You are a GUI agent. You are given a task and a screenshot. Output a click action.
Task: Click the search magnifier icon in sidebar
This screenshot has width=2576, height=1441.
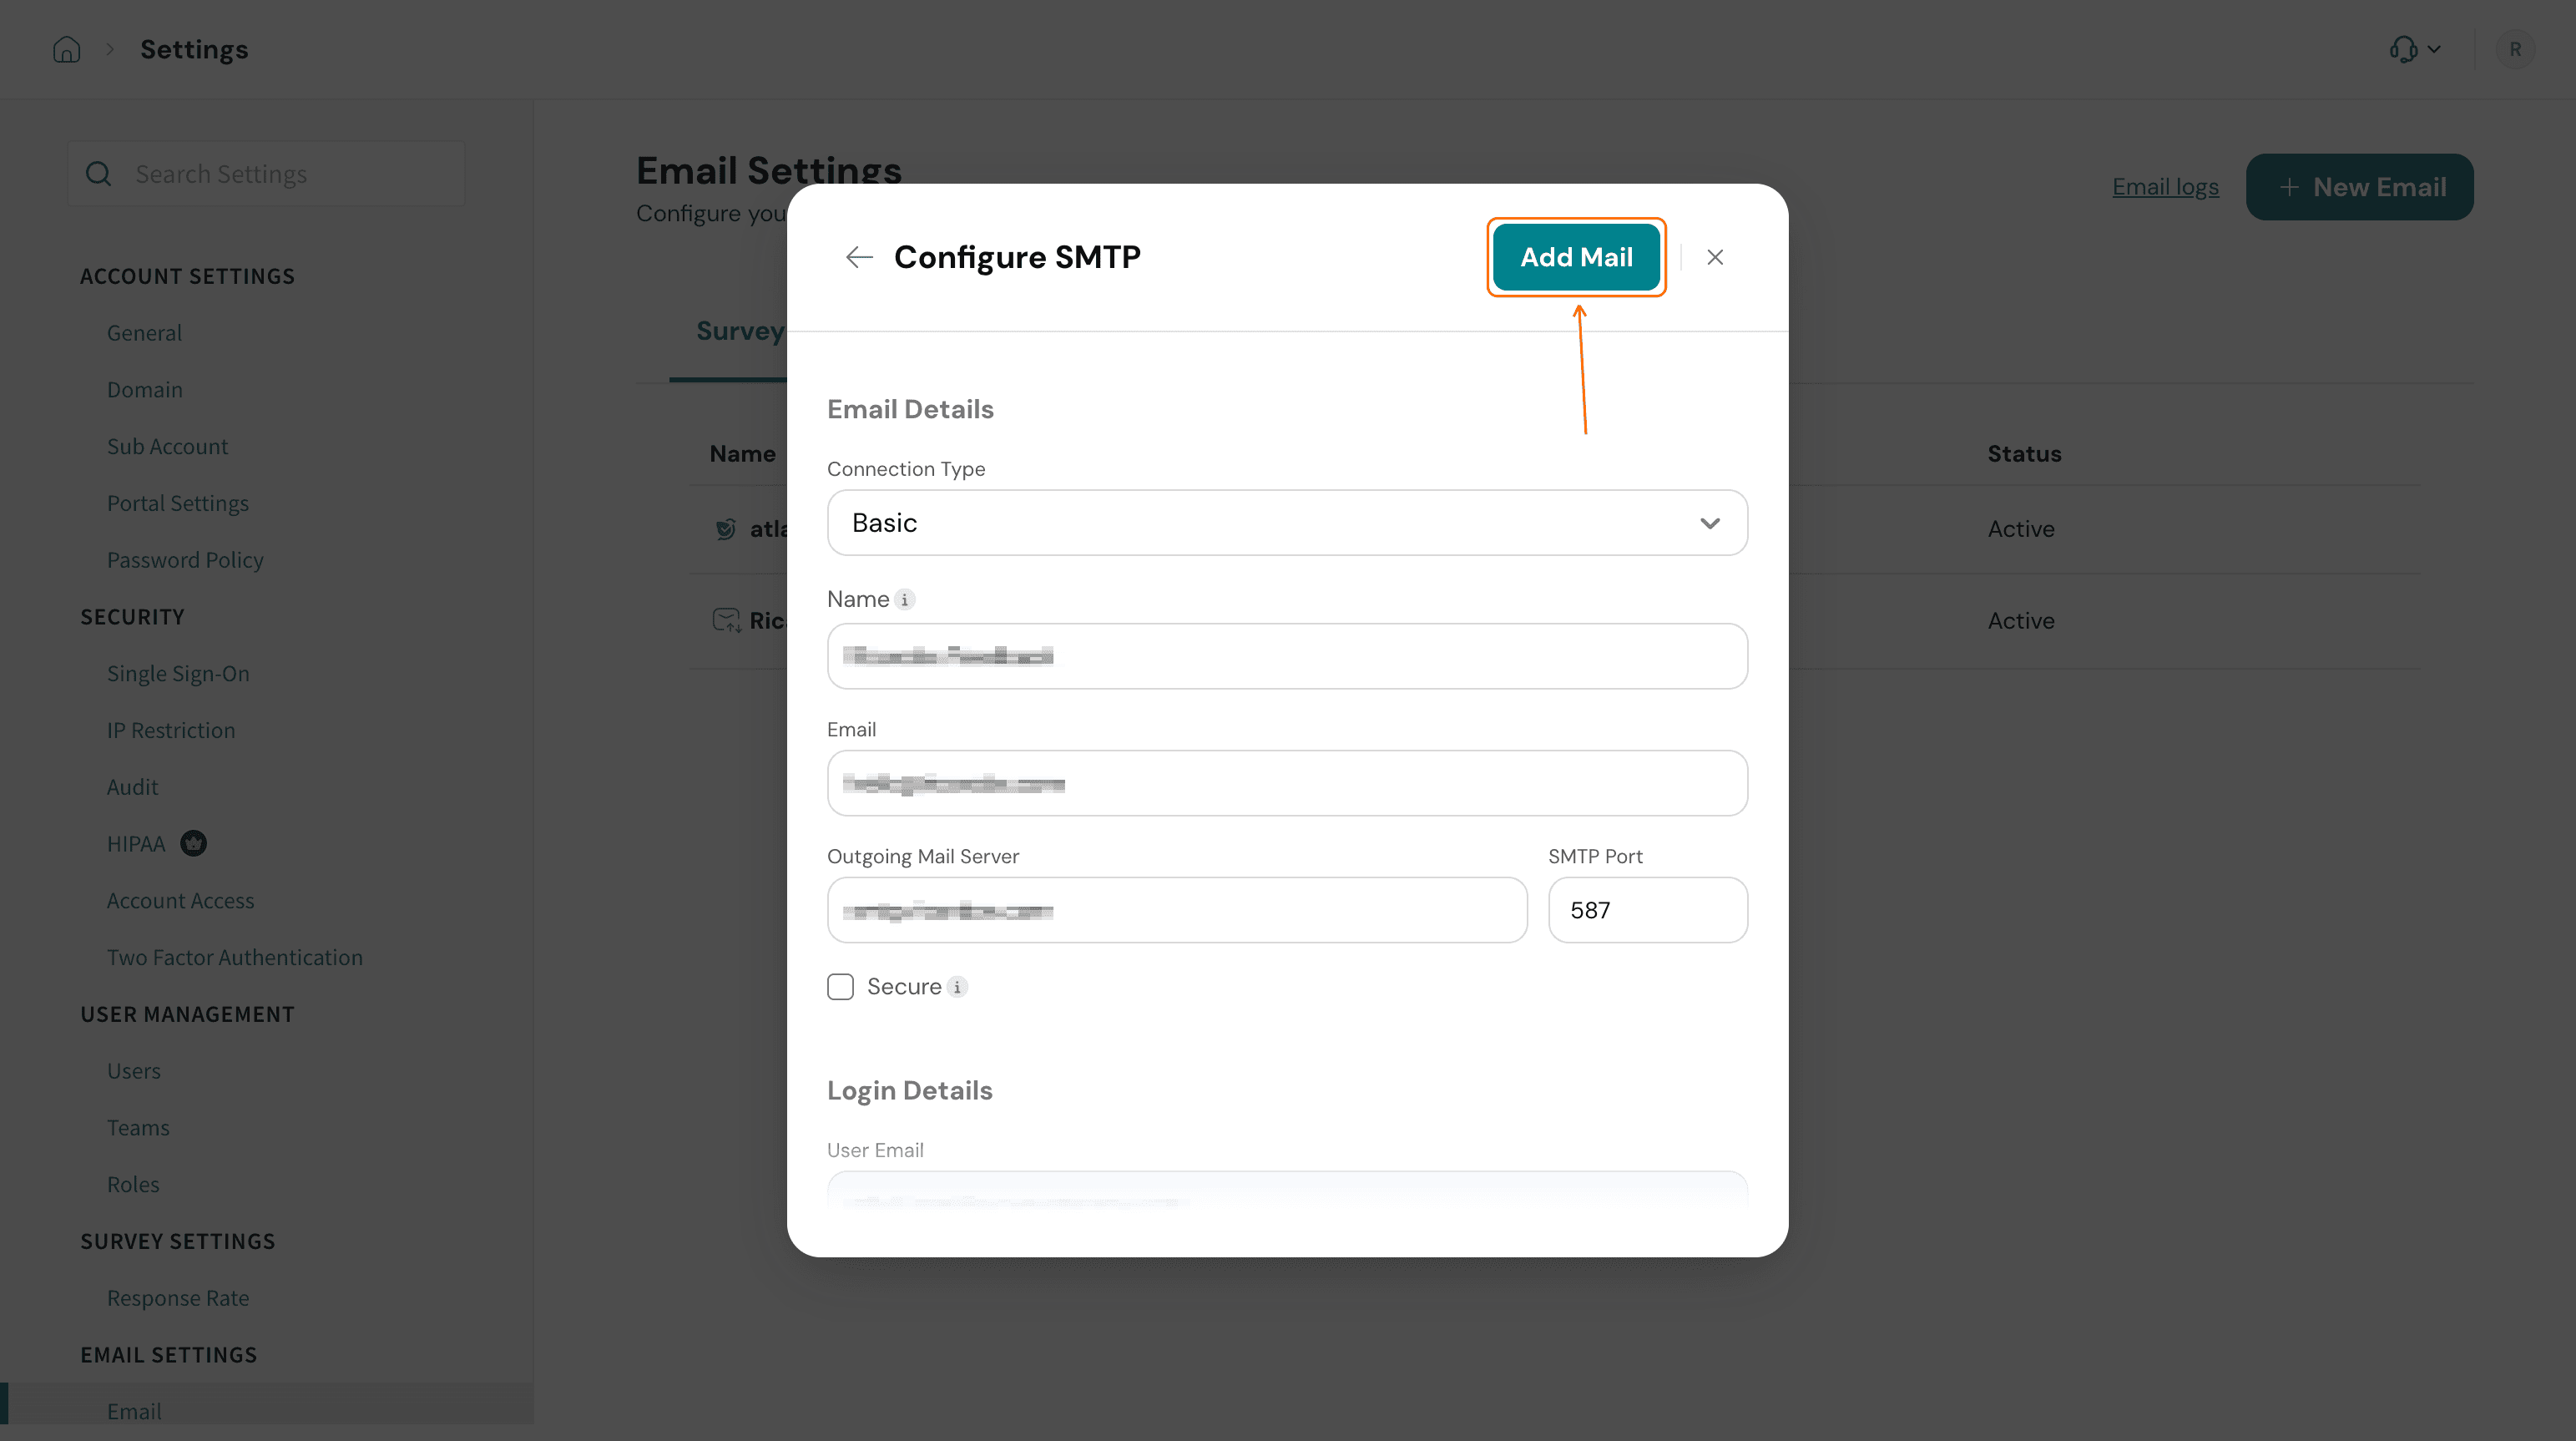(98, 174)
